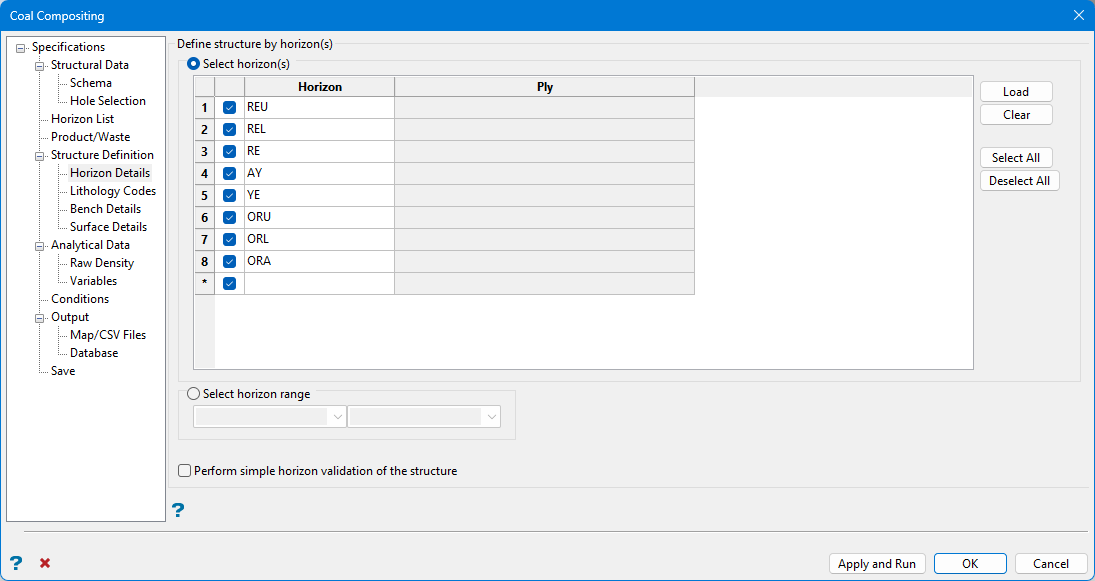Click the ORL horizon cell
The image size is (1095, 581).
click(x=320, y=240)
